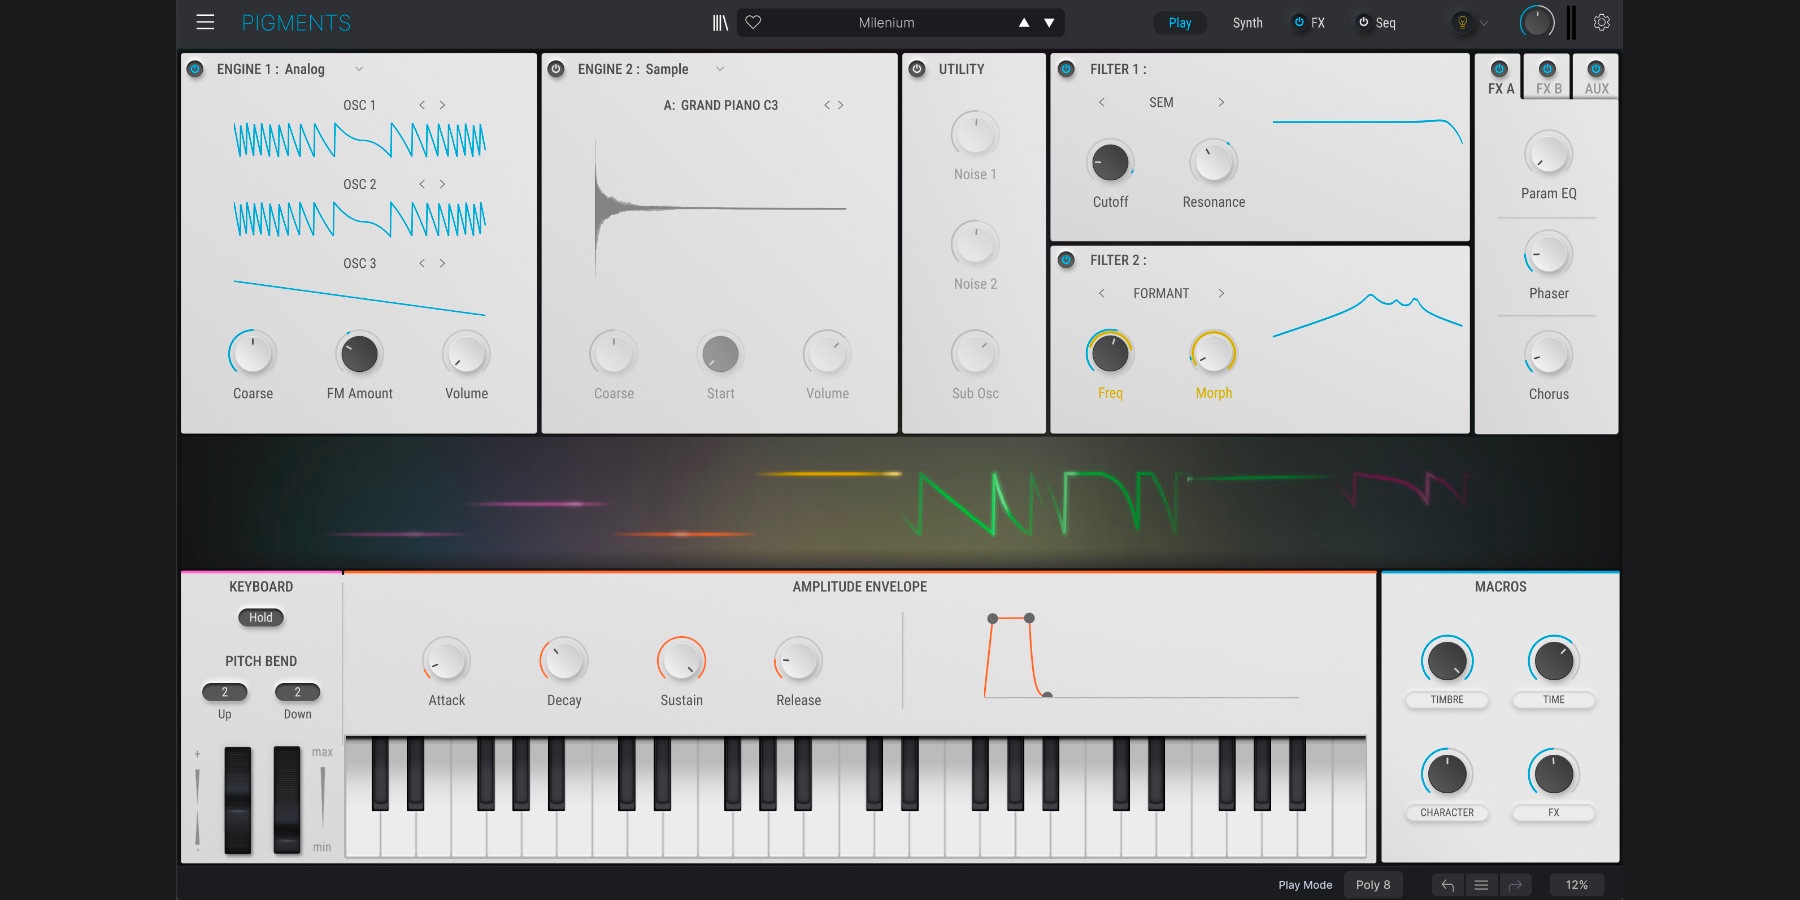Open the settings gear icon
The width and height of the screenshot is (1800, 900).
(1601, 22)
